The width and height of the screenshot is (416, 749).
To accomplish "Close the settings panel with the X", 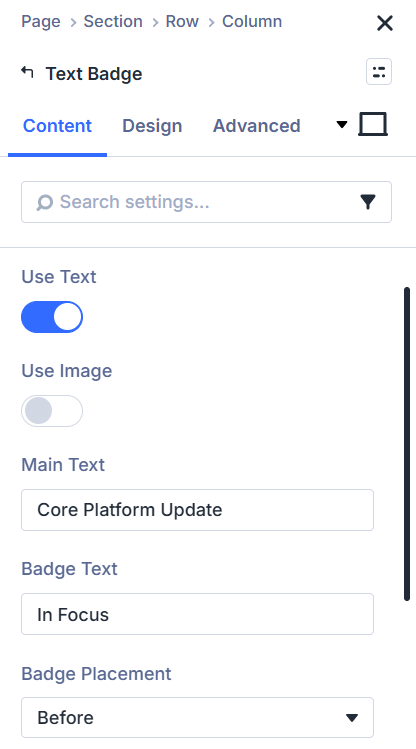I will (384, 23).
